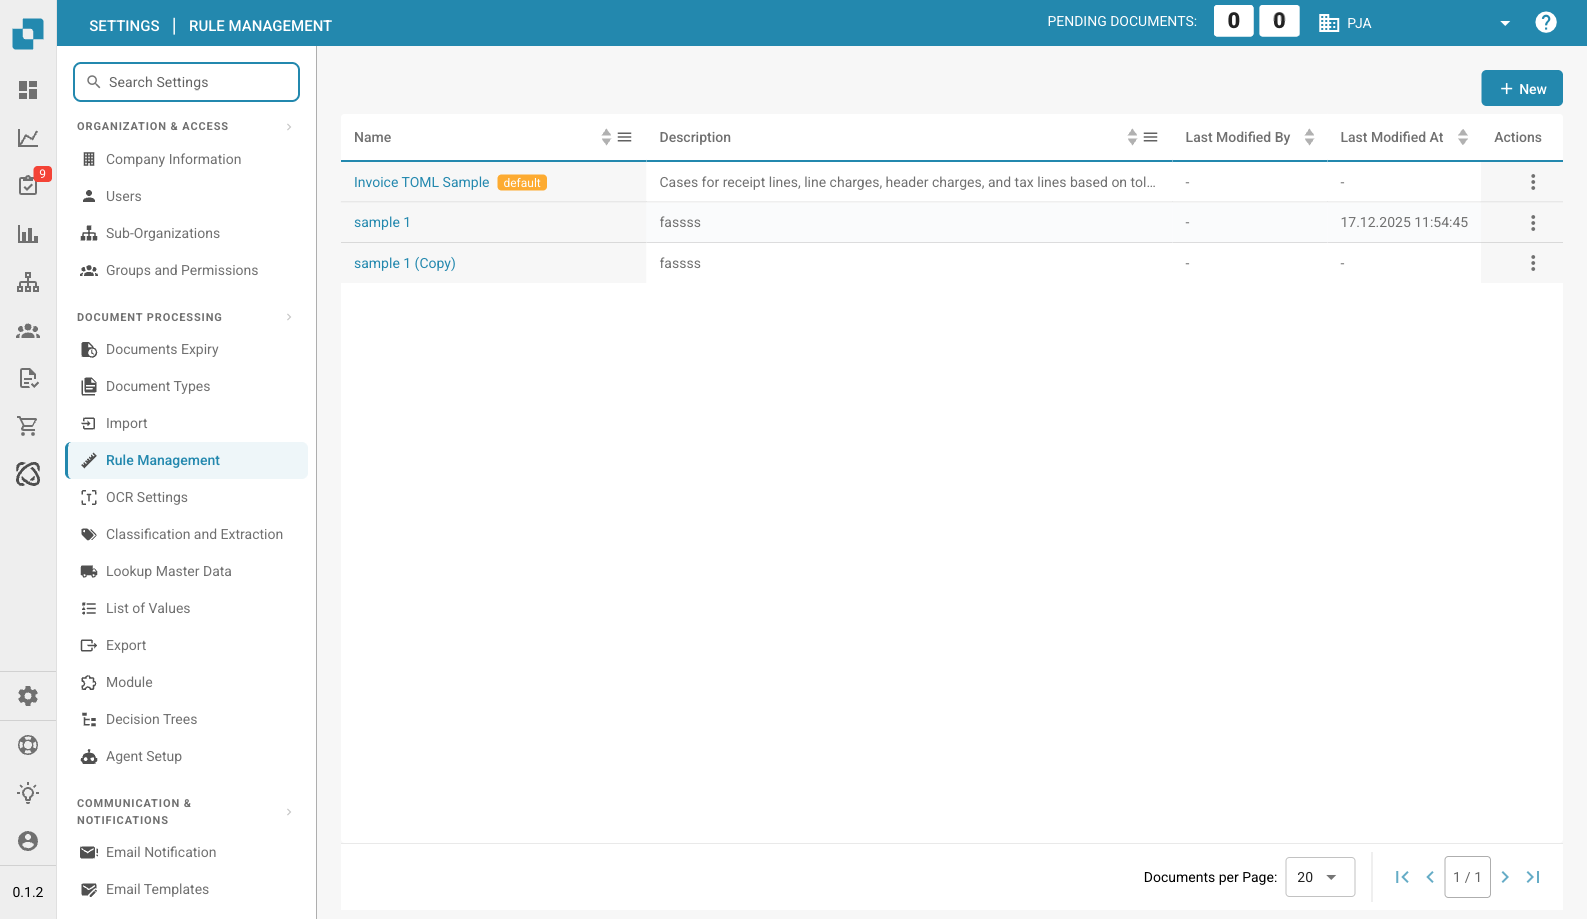Collapse Document Processing section

click(x=289, y=317)
